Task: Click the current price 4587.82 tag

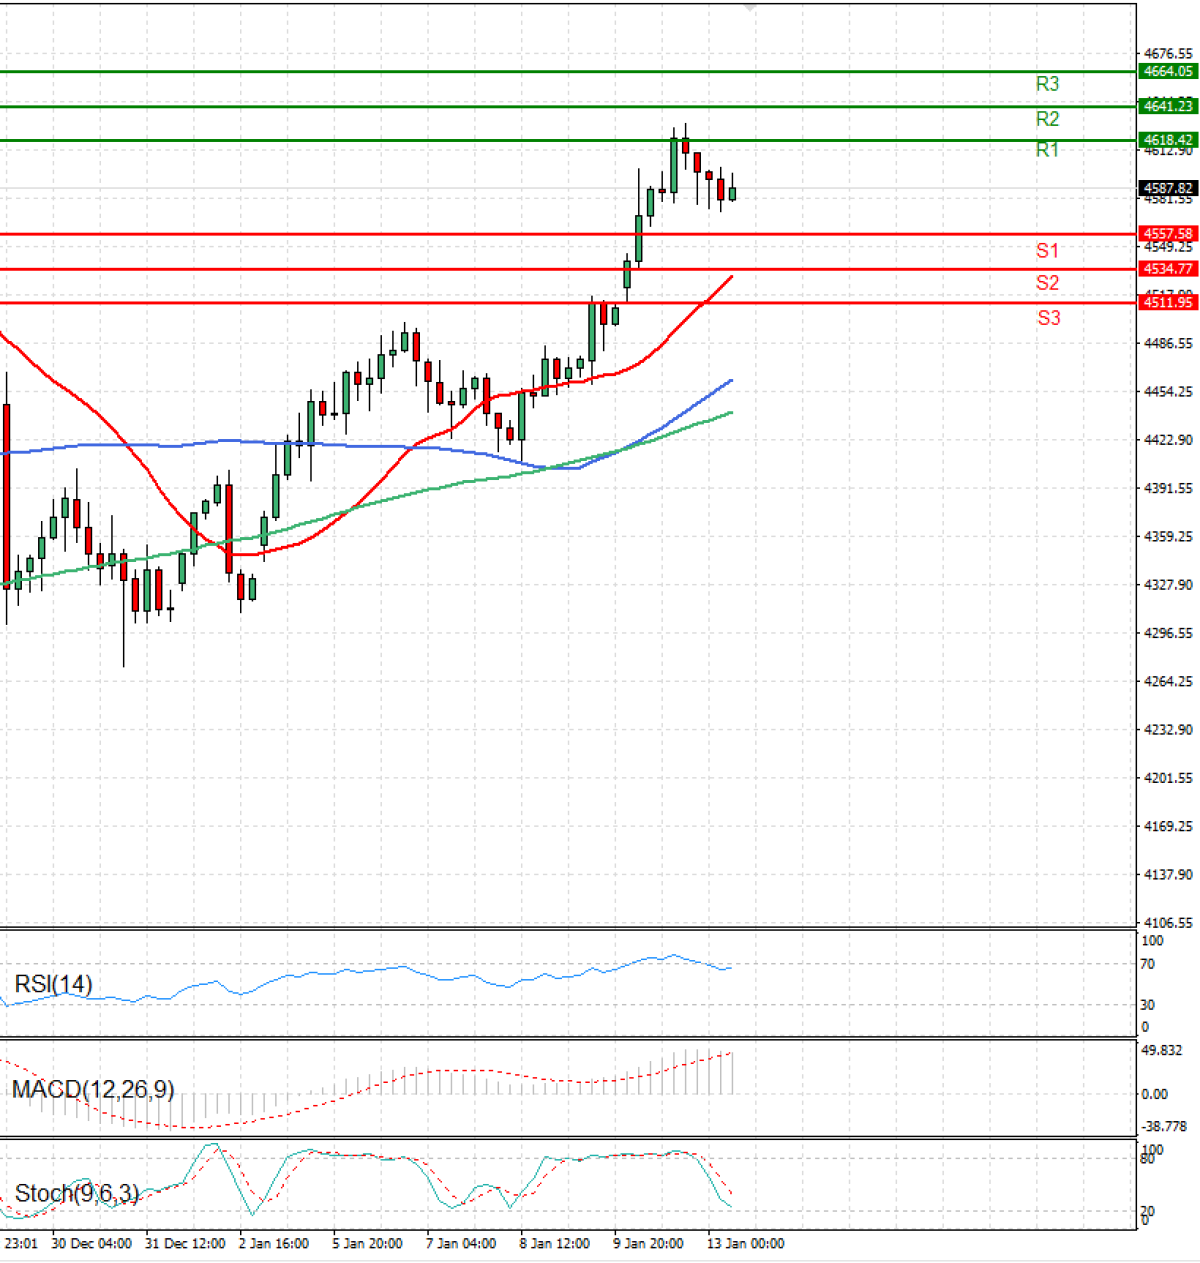Action: click(x=1167, y=188)
